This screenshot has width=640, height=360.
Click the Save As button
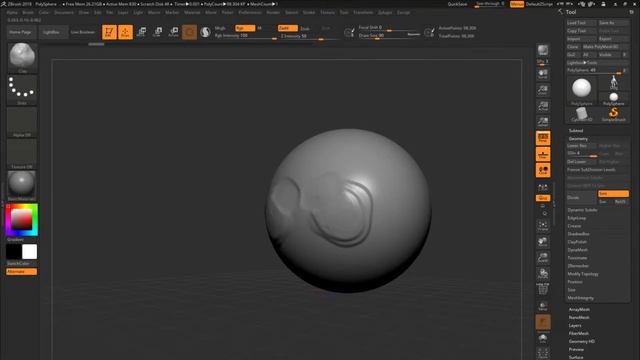pos(613,23)
